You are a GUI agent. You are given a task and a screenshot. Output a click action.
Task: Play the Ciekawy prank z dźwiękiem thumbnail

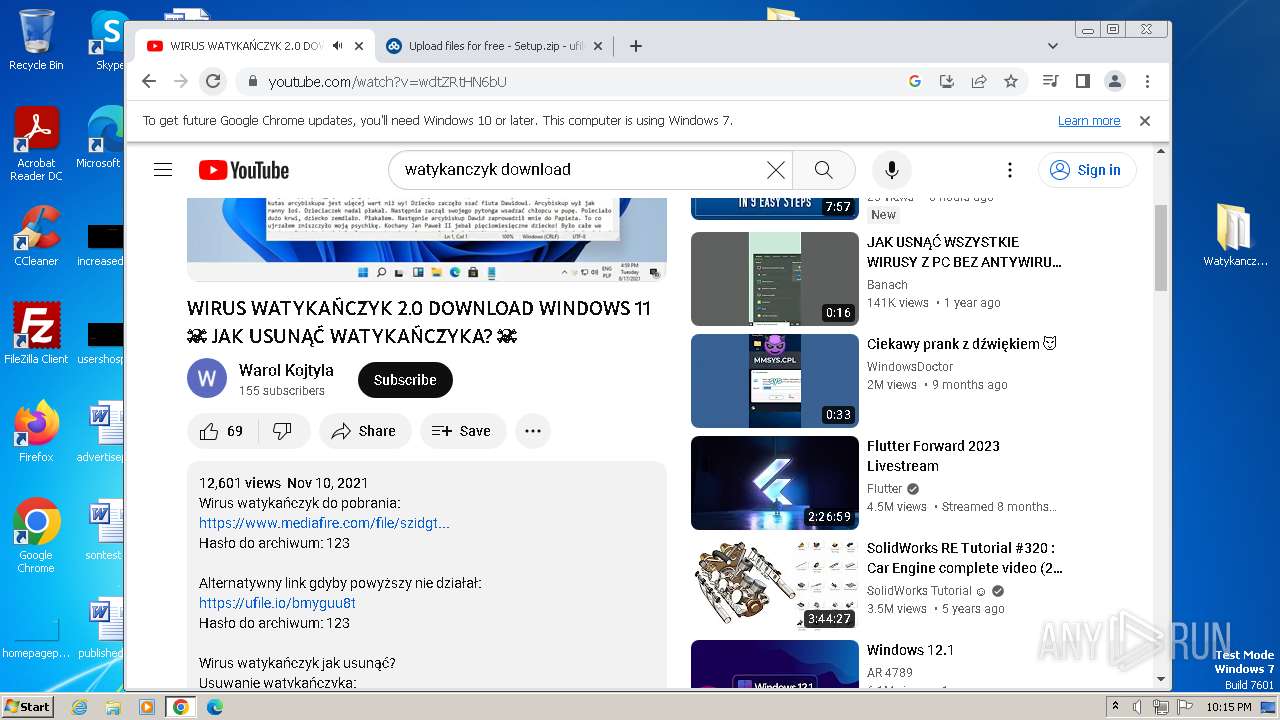click(775, 381)
